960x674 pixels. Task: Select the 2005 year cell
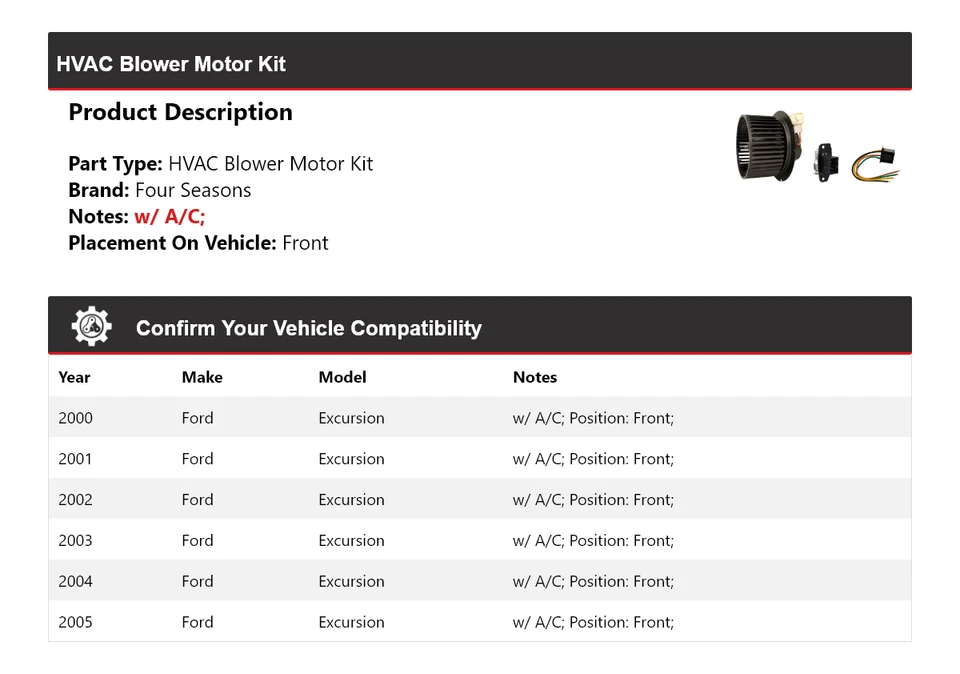click(x=75, y=622)
